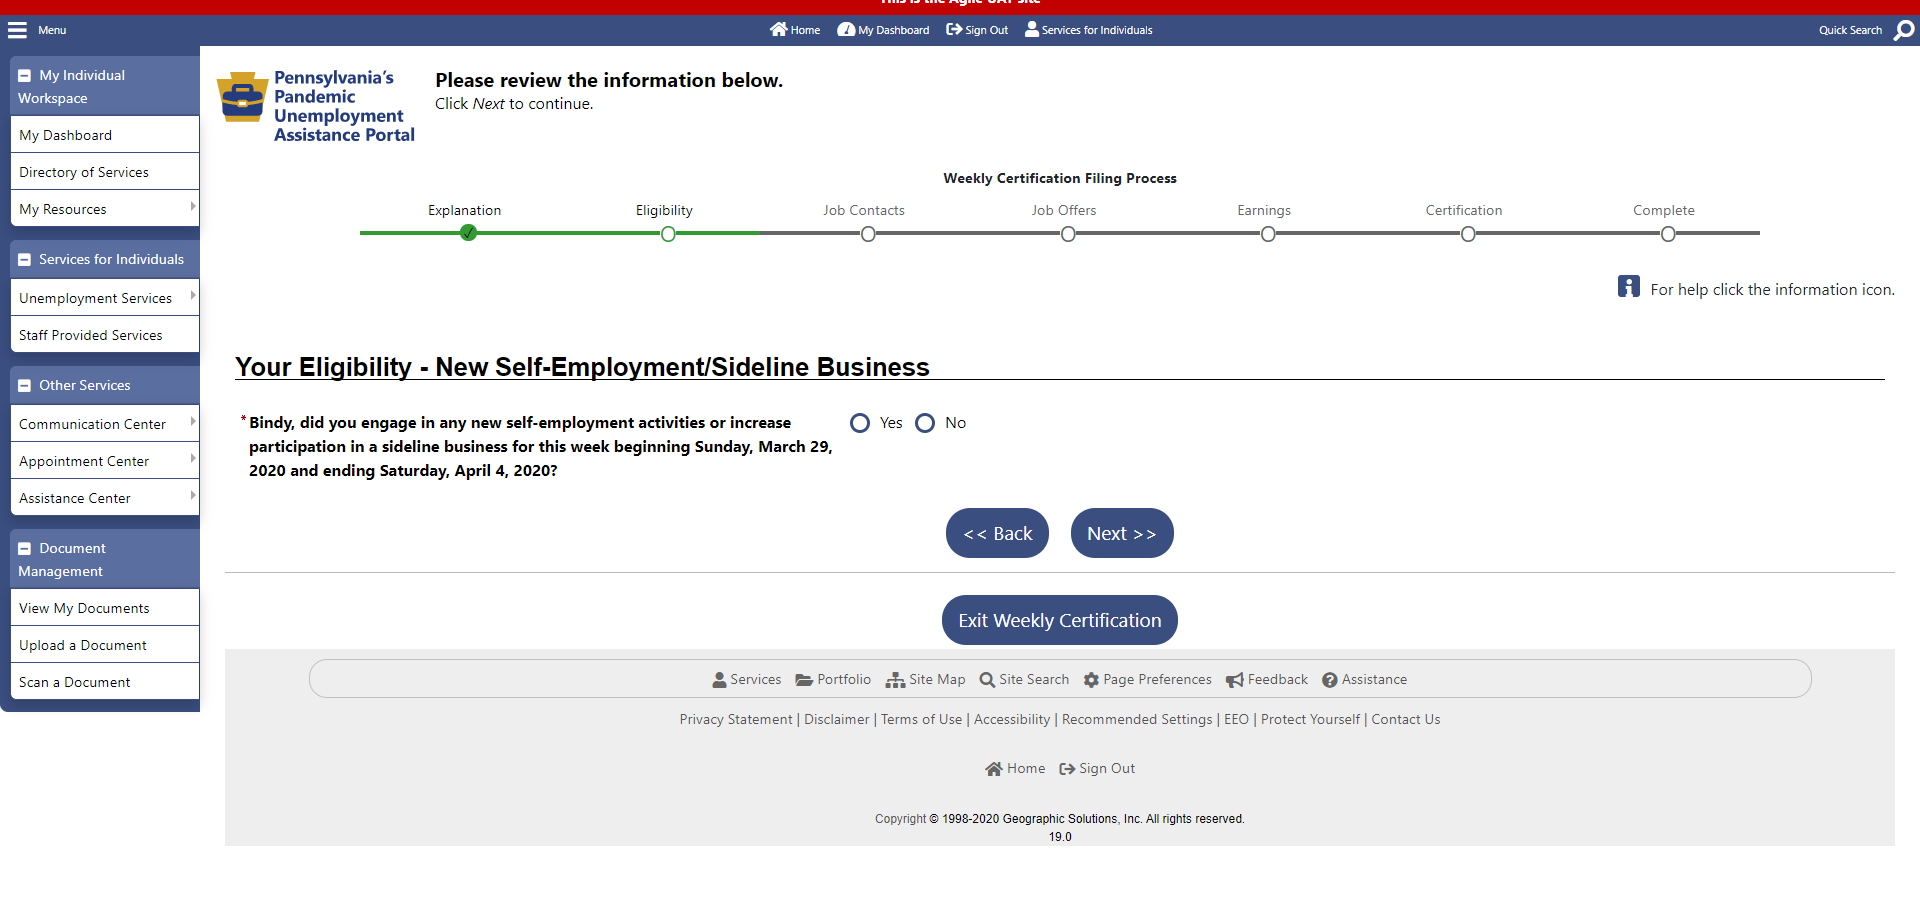Image resolution: width=1920 pixels, height=918 pixels.
Task: Click the Quick Search magnifier icon
Action: tap(1904, 30)
